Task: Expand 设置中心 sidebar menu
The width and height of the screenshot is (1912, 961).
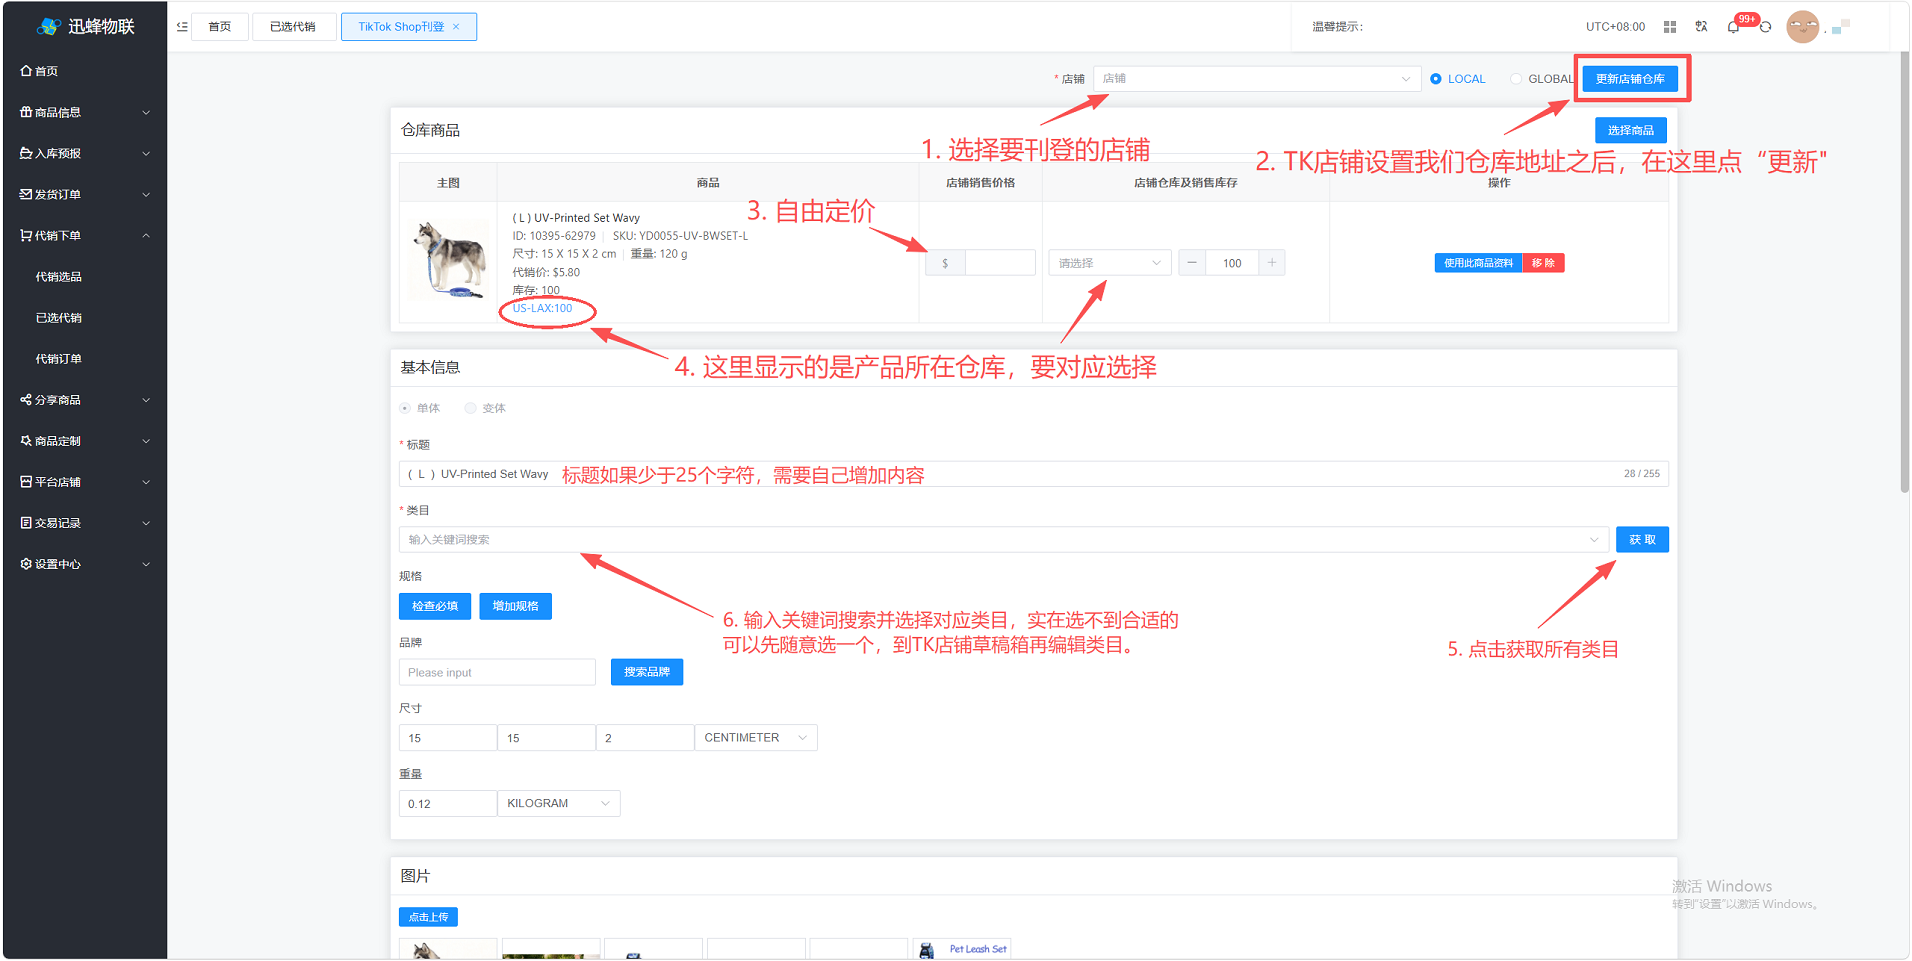Action: click(x=85, y=564)
